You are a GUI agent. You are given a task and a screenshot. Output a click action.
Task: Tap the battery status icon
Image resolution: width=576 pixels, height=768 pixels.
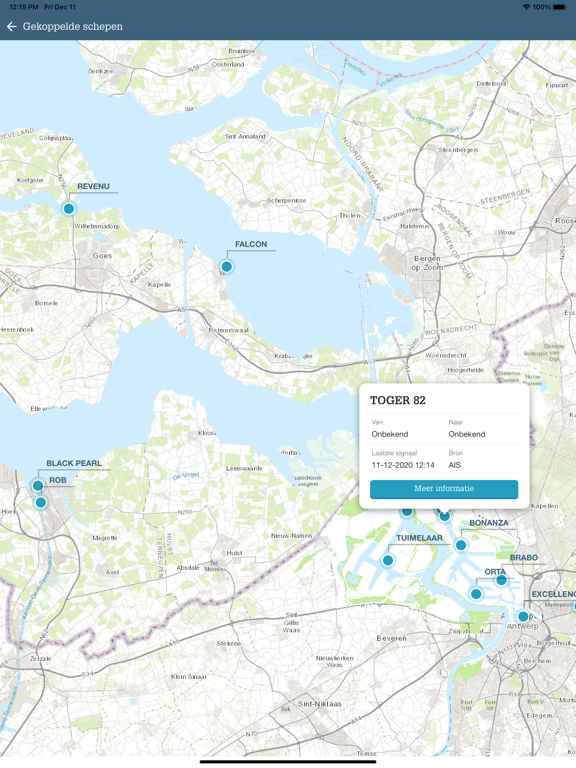pyautogui.click(x=559, y=7)
